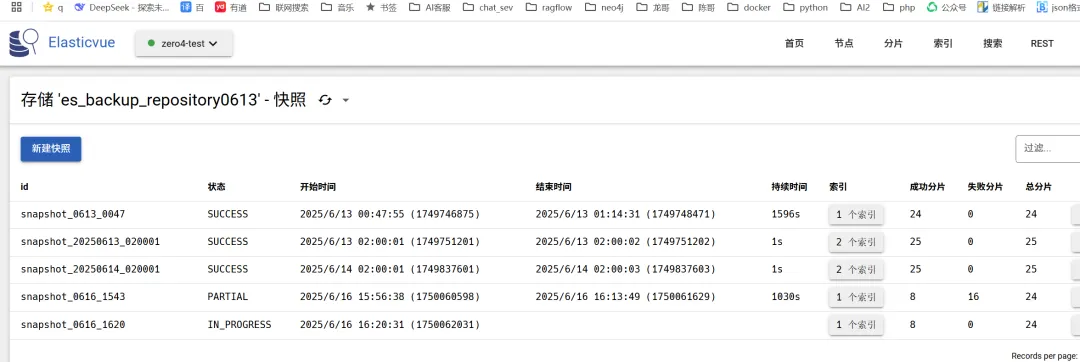1080x362 pixels.
Task: Sort by the 开始时间 column header
Action: coord(318,187)
